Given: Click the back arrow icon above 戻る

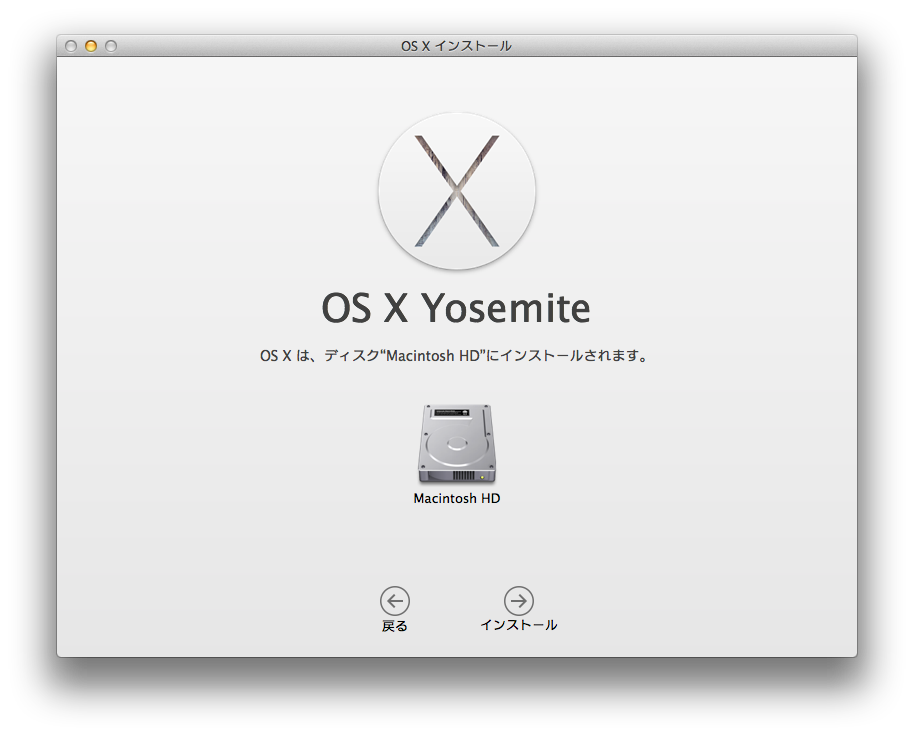Looking at the screenshot, I should point(395,601).
